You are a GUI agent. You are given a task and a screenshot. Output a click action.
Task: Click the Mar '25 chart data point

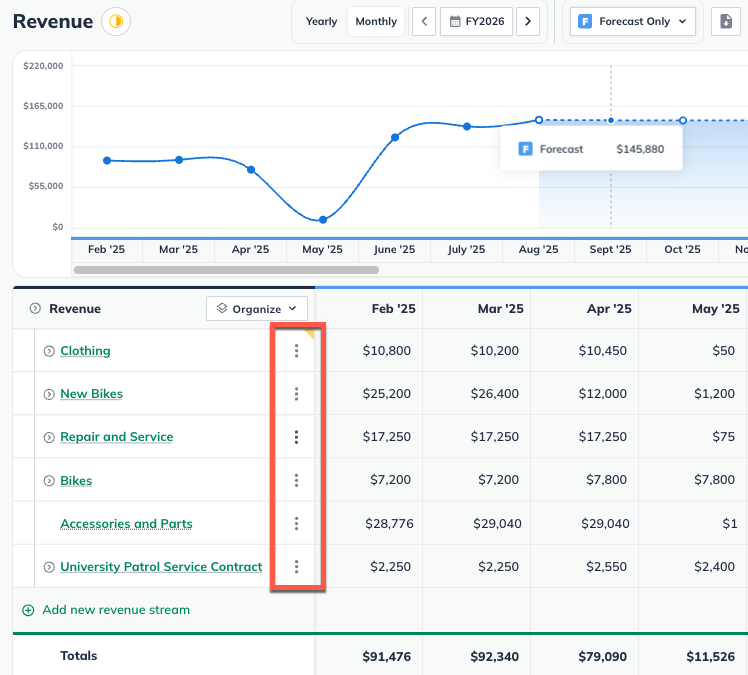tap(179, 160)
